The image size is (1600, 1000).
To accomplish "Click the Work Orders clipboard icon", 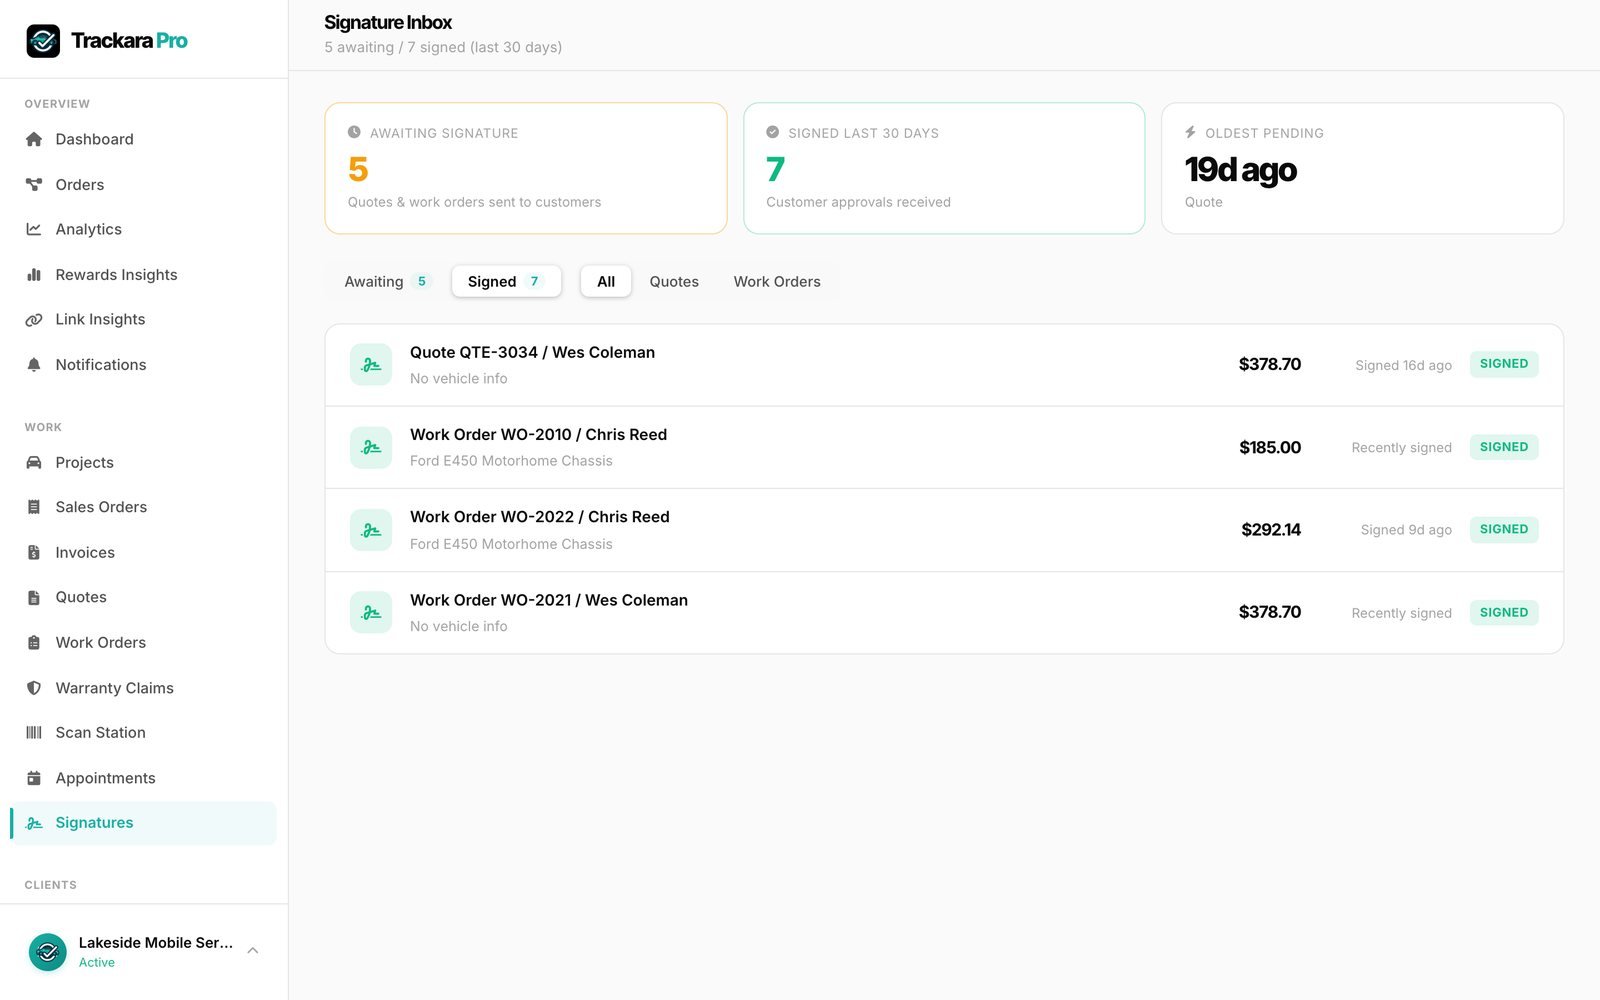I will point(34,643).
